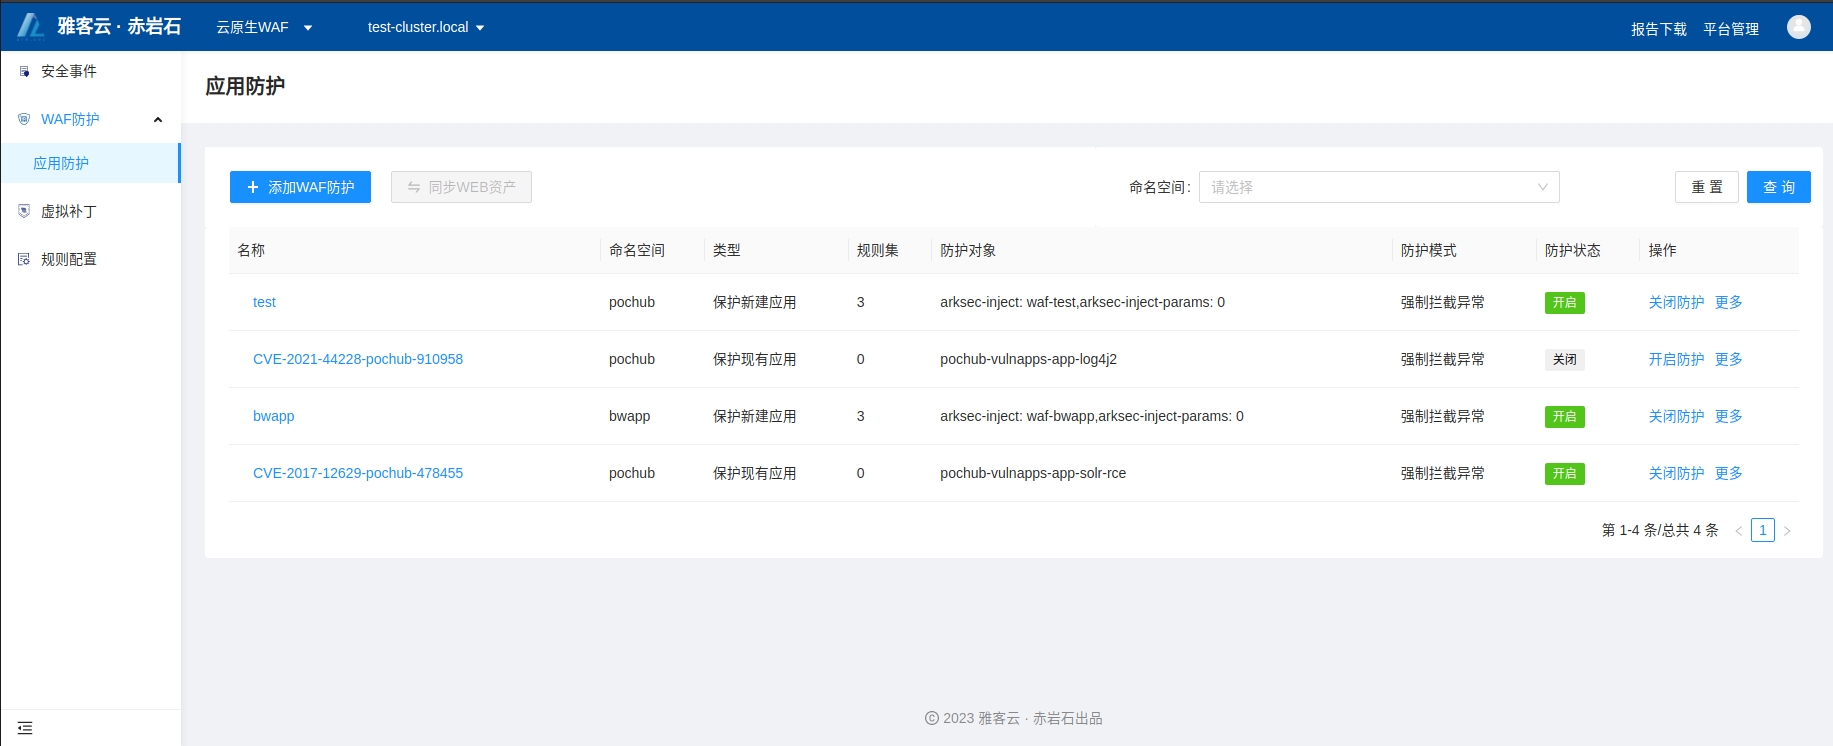Viewport: 1833px width, 746px height.
Task: Go to next page arrow in pagination
Action: point(1787,531)
